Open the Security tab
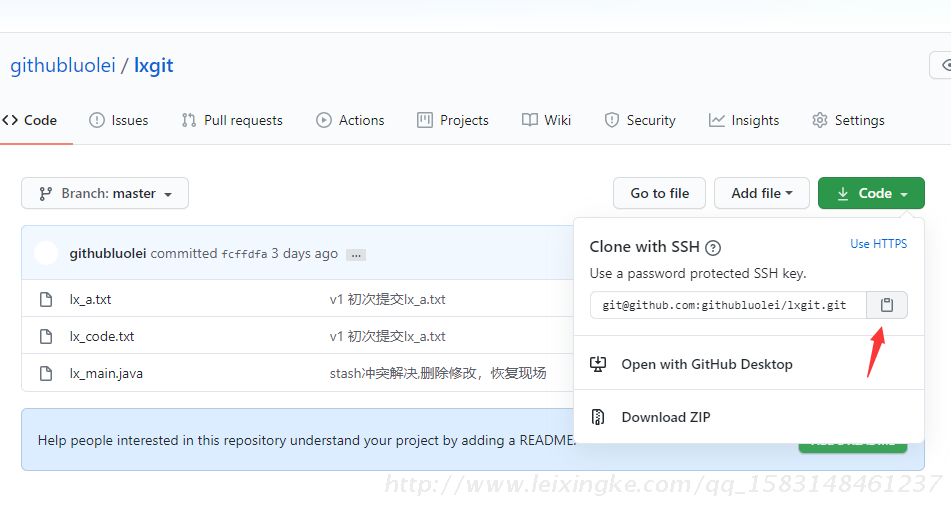The width and height of the screenshot is (951, 512). [x=640, y=120]
